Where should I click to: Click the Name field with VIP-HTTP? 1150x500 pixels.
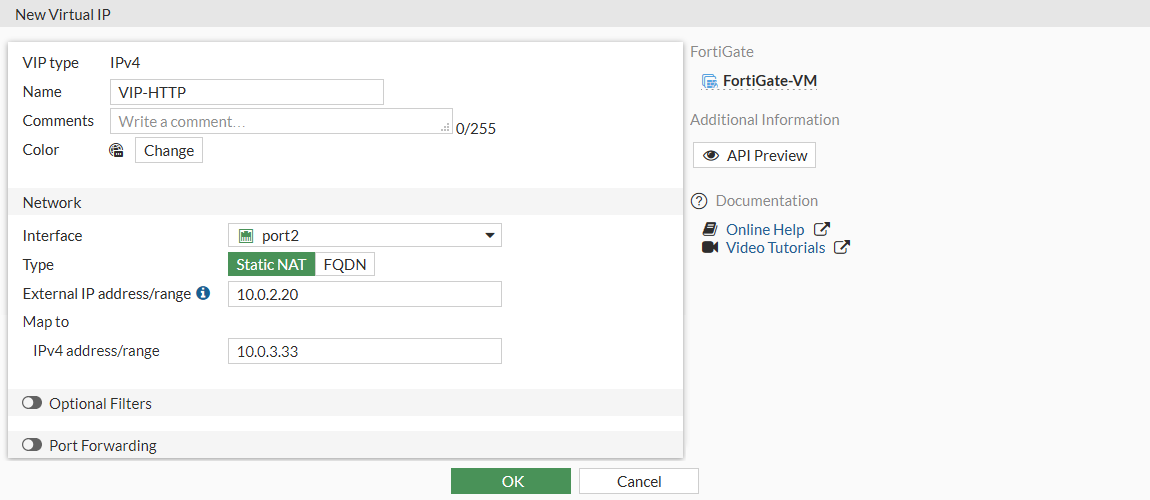(x=246, y=92)
